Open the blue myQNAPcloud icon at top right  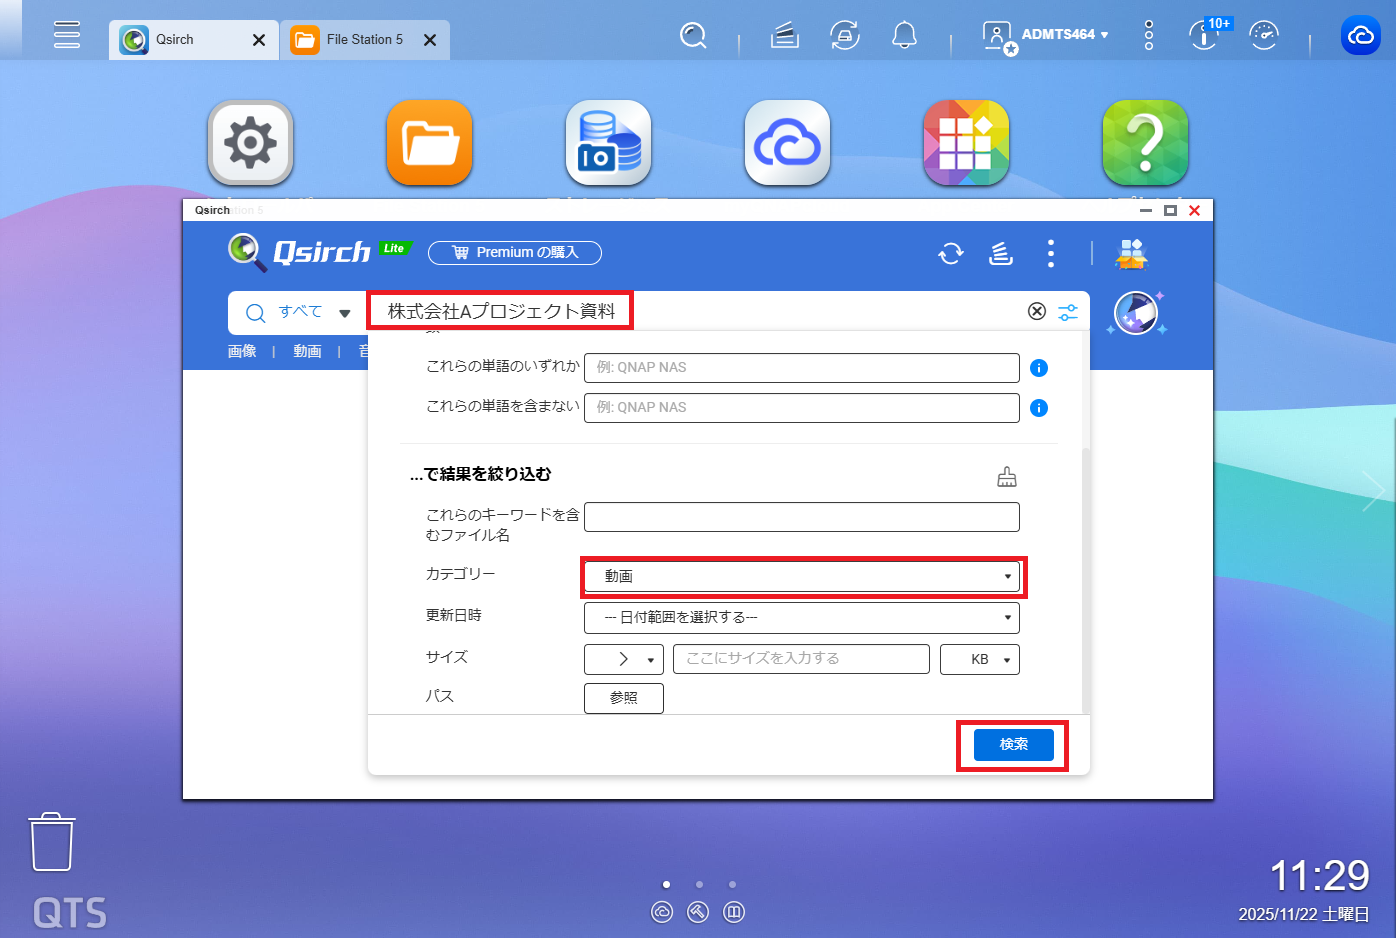(1360, 36)
